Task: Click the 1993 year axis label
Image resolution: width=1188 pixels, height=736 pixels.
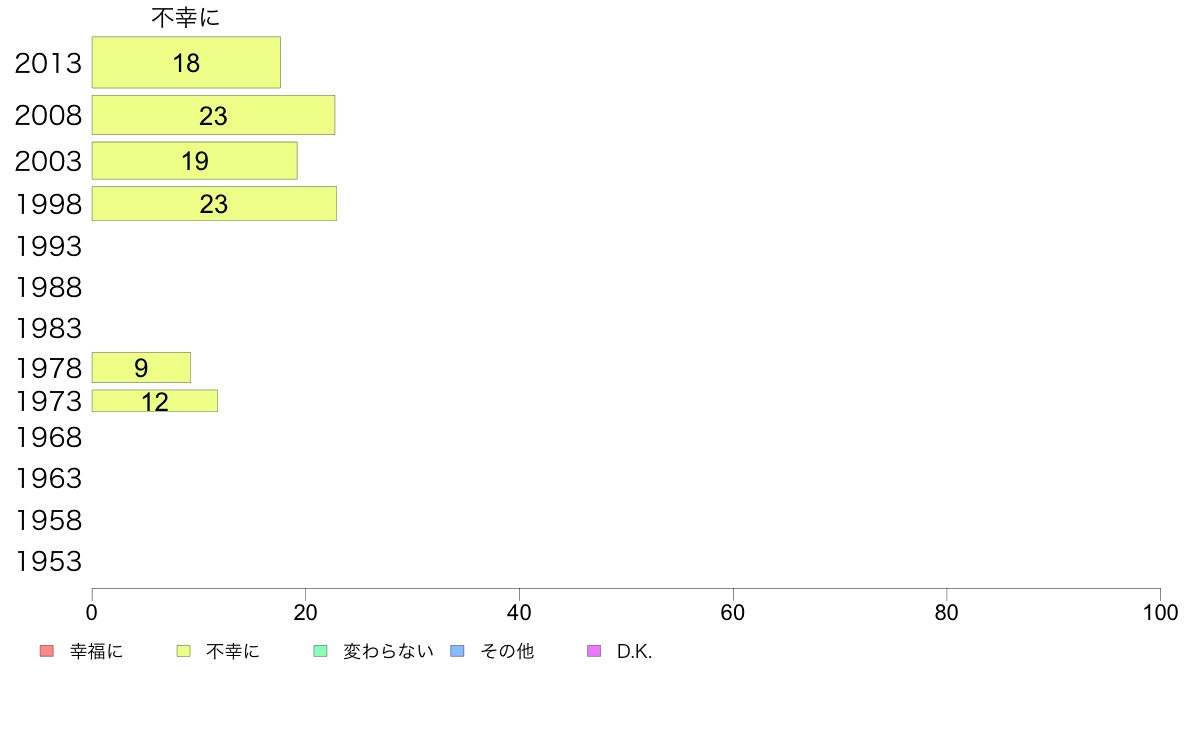Action: click(48, 246)
